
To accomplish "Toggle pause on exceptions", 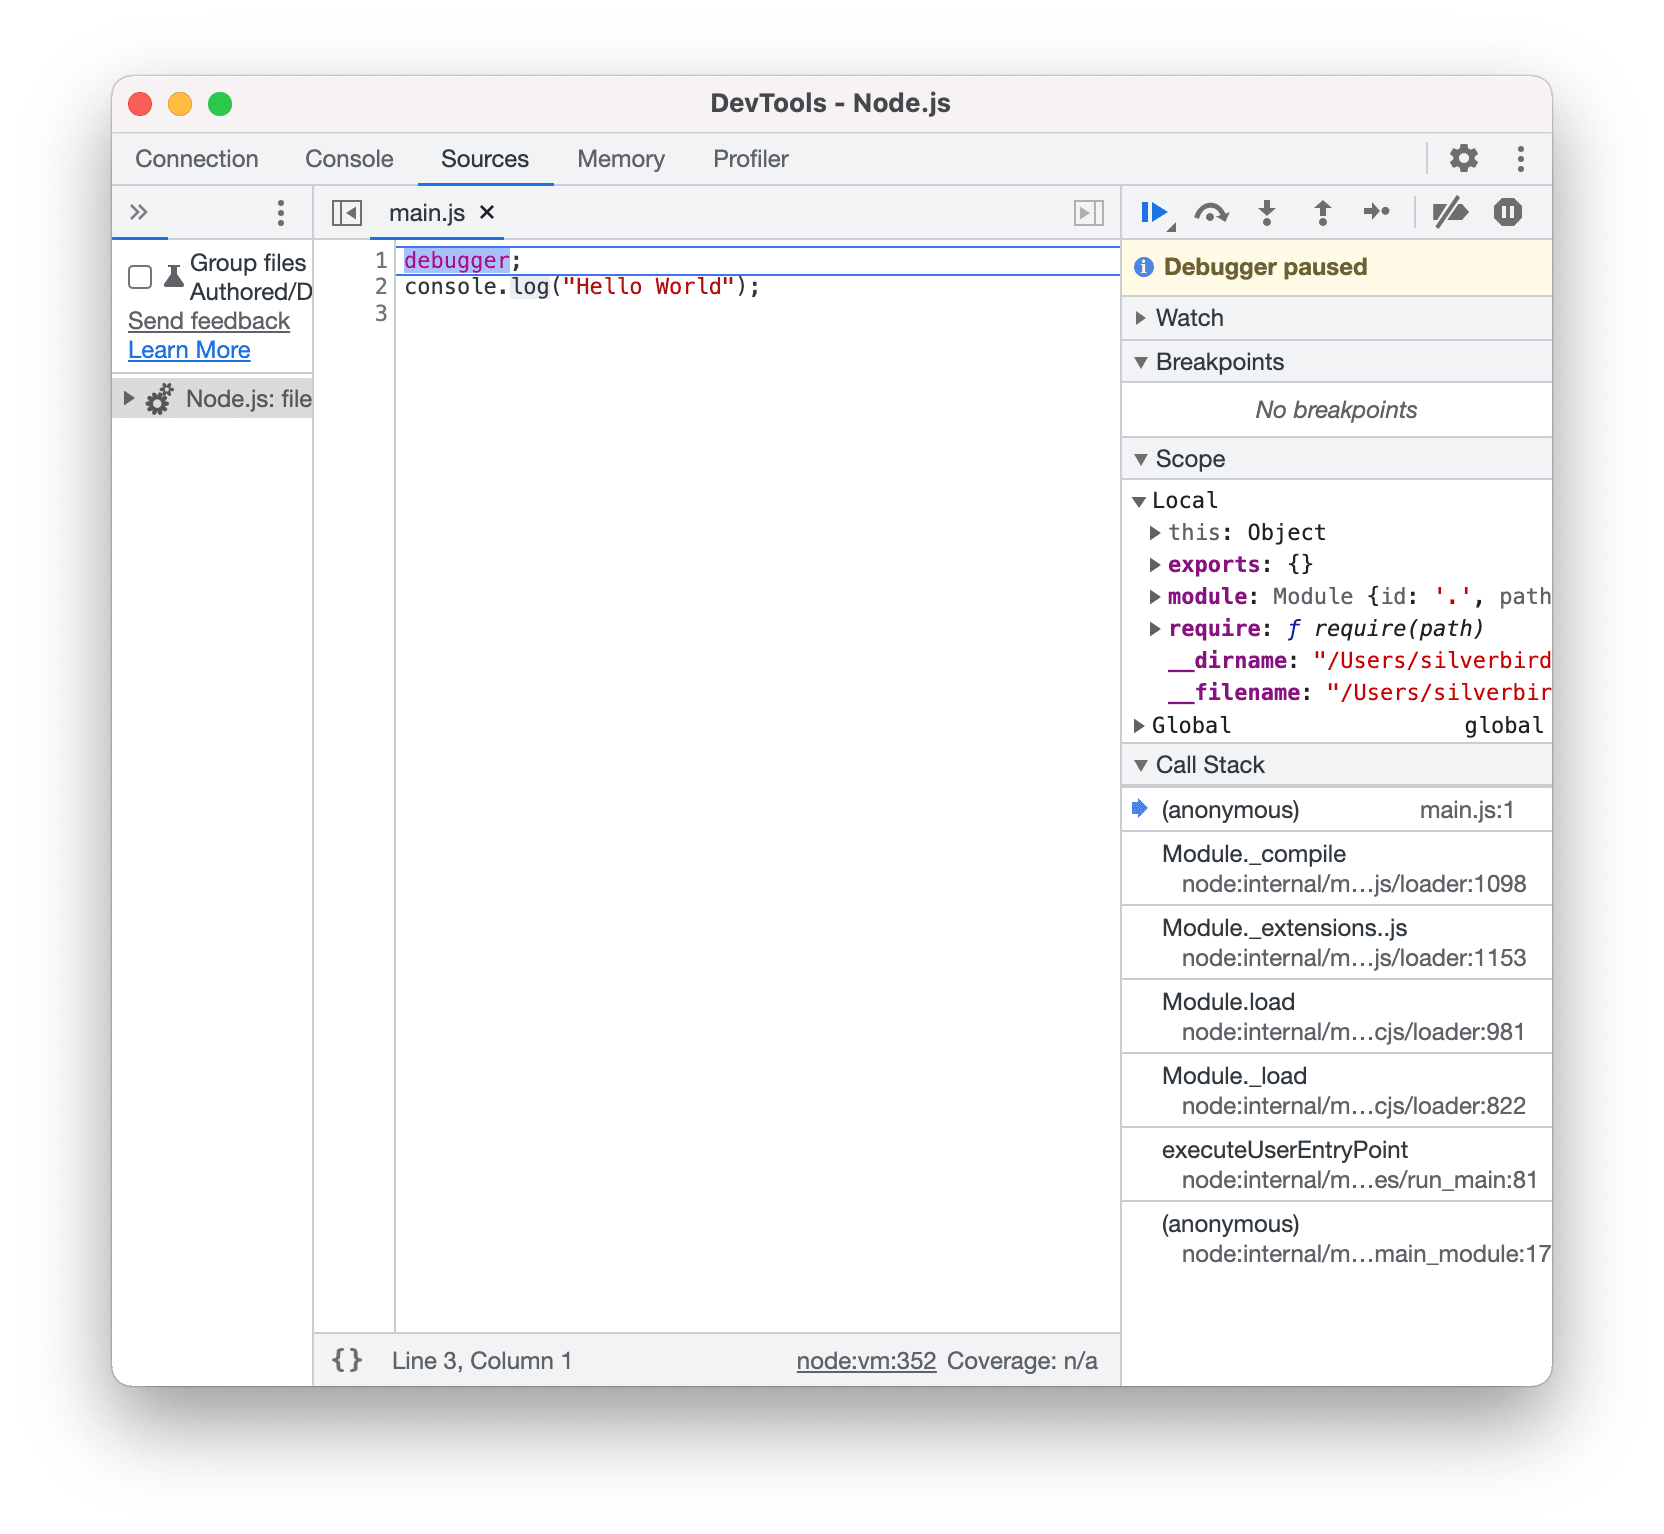I will (1507, 212).
